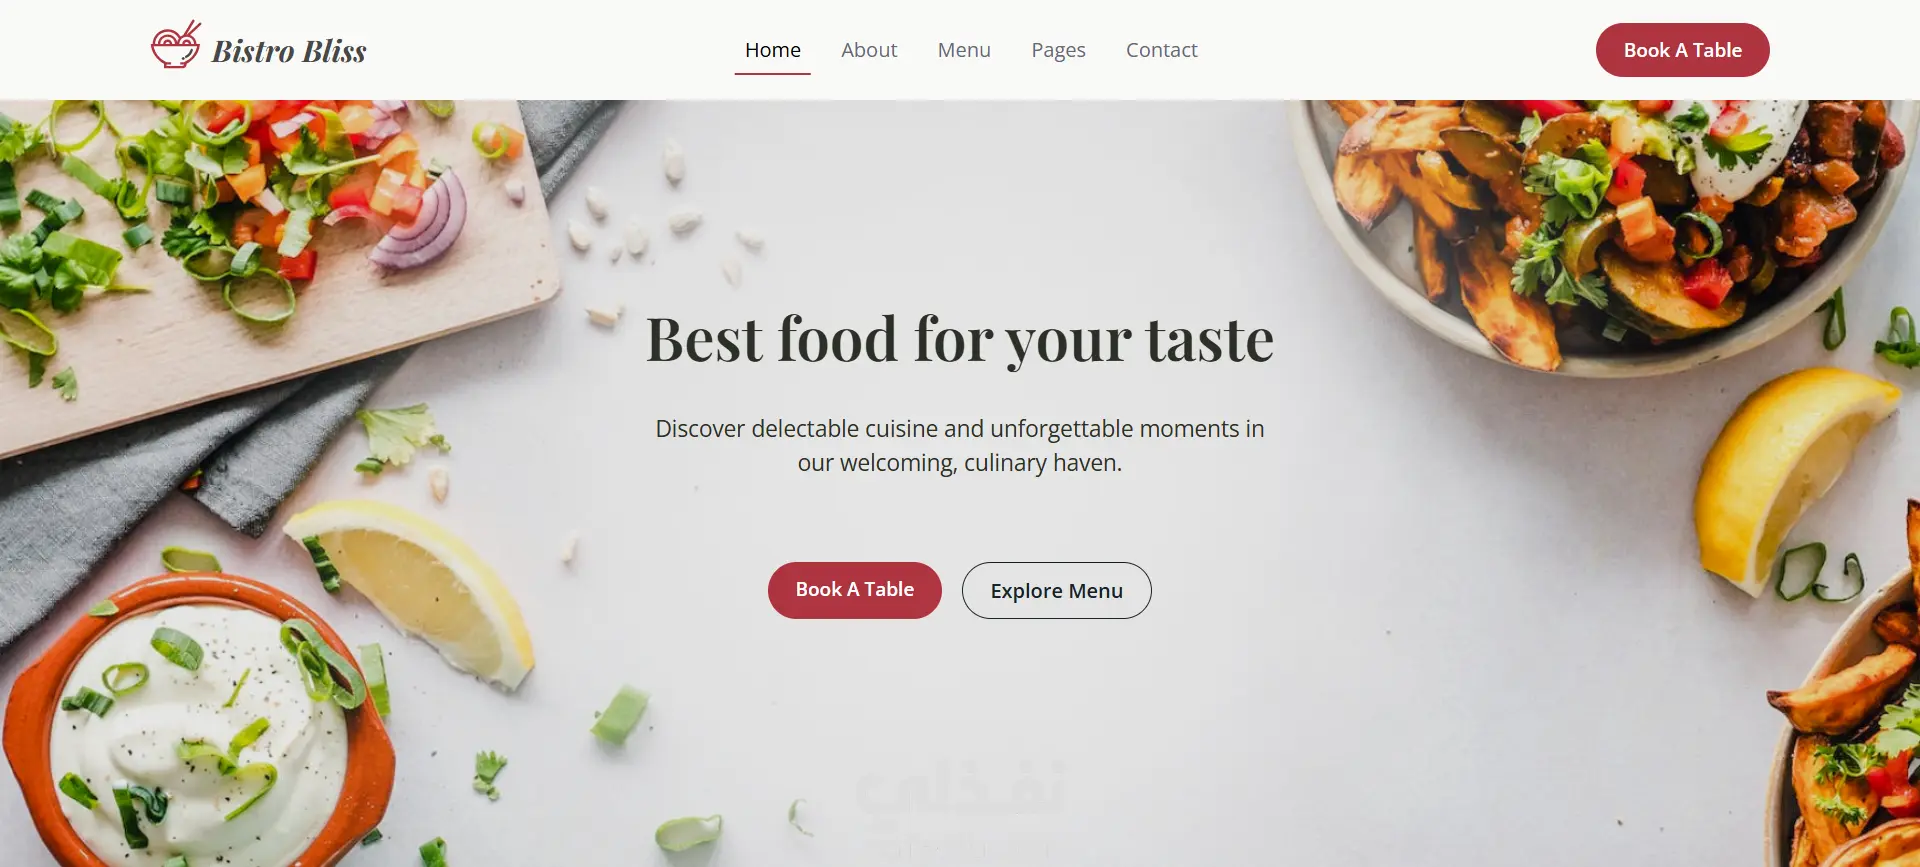Screen dimensions: 1920x867
Task: Click the hero section Book A Table button
Action: 855,590
